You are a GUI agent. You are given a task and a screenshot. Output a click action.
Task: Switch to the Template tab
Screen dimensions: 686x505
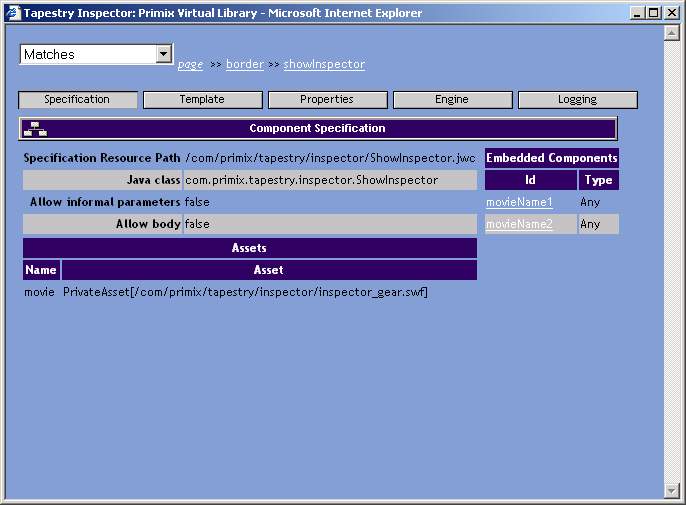point(202,100)
